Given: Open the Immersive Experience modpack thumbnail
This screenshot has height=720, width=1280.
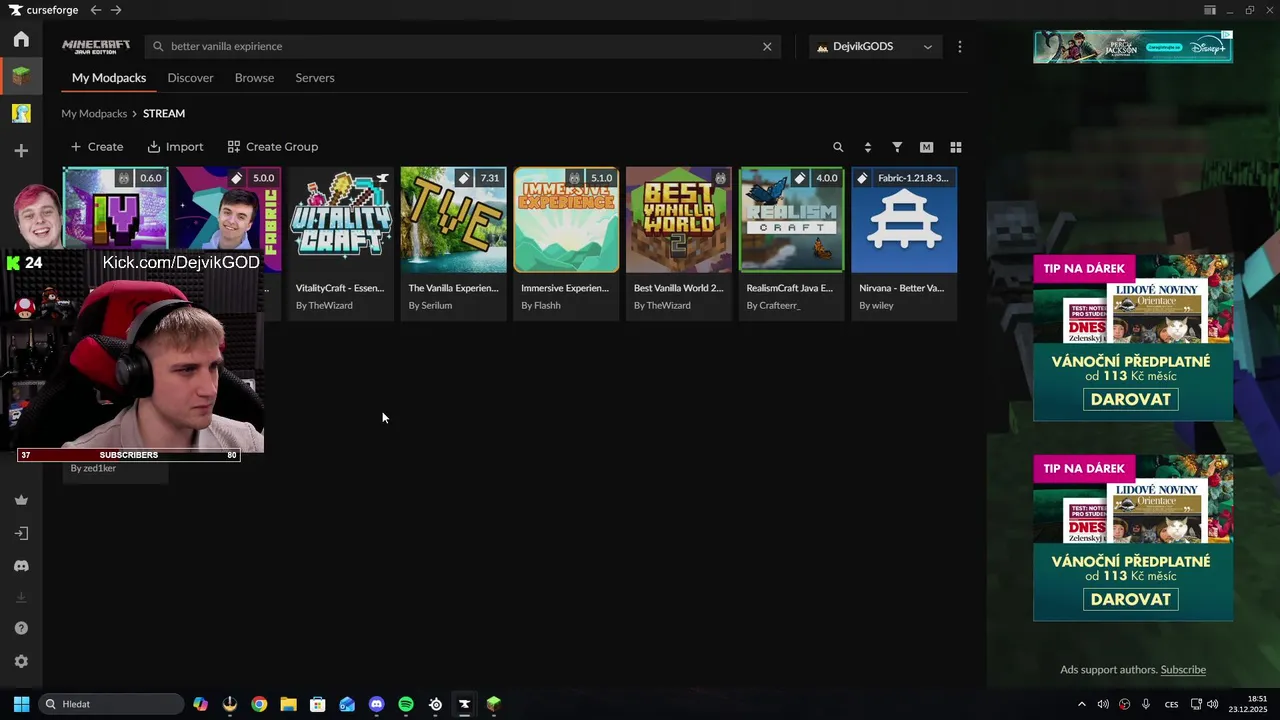Looking at the screenshot, I should click(566, 219).
